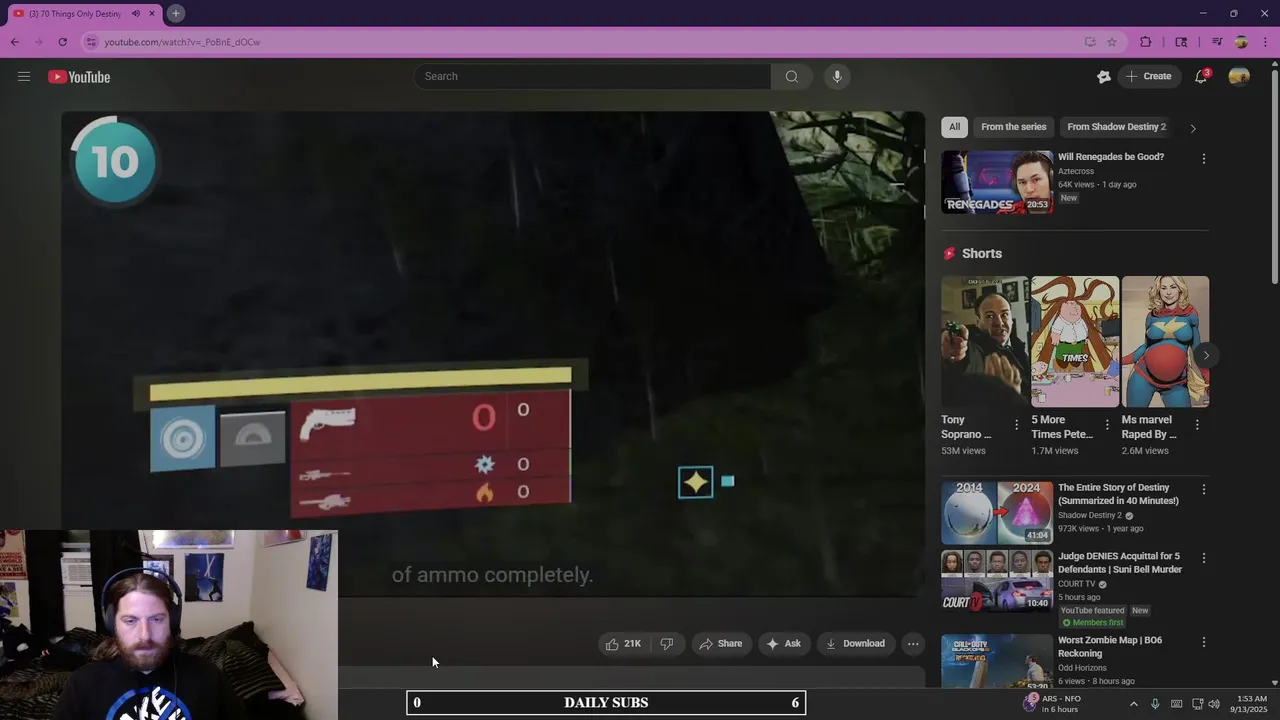Screen dimensions: 1280x720
Task: Open the YouTube notifications bell
Action: [1202, 76]
